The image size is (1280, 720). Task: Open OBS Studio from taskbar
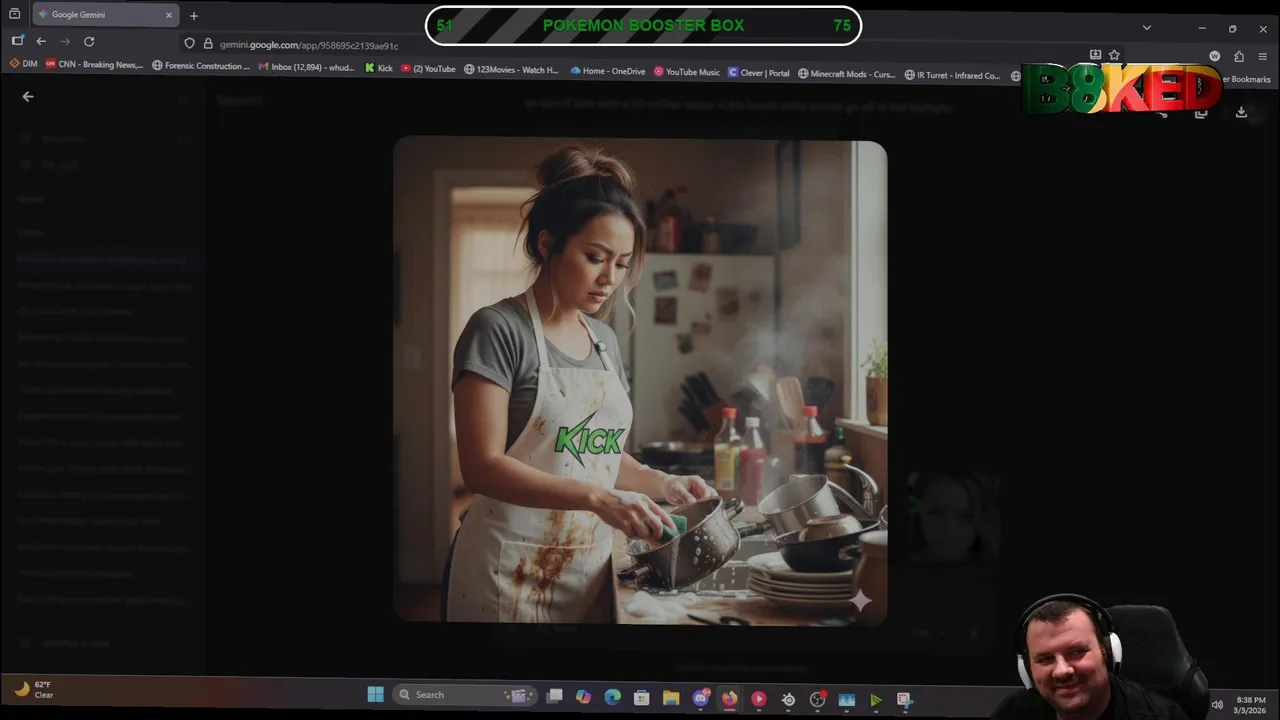coord(818,700)
